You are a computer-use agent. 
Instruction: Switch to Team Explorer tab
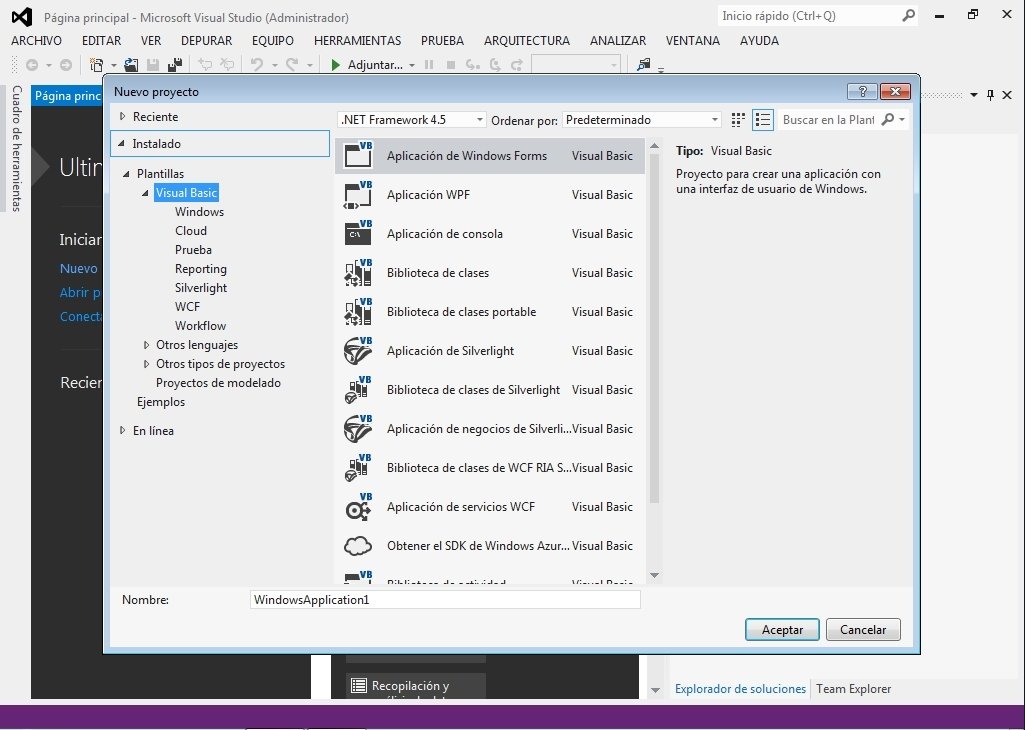point(853,689)
